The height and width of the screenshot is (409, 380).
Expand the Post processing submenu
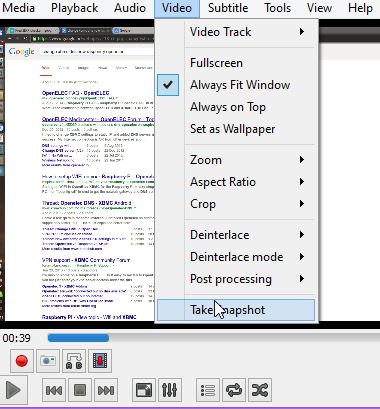[x=236, y=279]
